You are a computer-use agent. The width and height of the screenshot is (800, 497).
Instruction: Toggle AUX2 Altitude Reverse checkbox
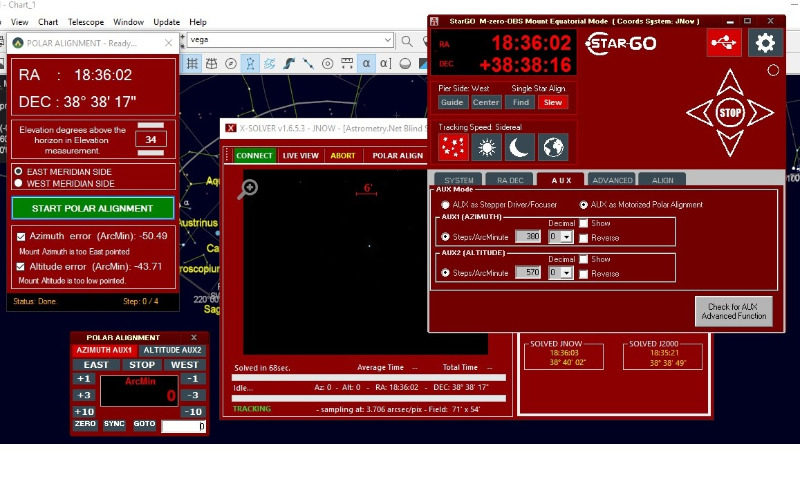click(x=584, y=274)
